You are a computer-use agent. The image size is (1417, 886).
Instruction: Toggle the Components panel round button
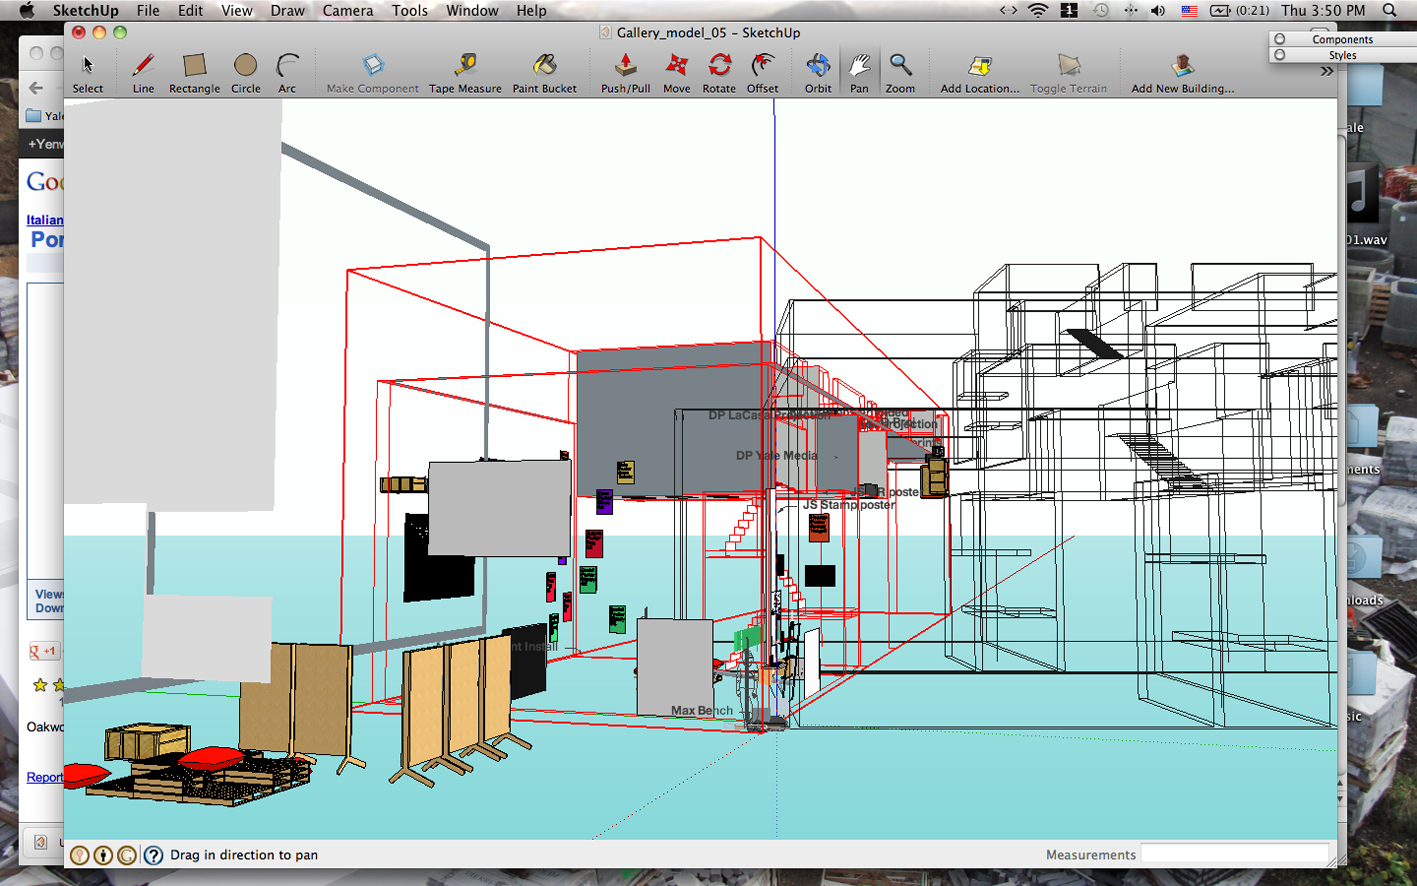1279,39
